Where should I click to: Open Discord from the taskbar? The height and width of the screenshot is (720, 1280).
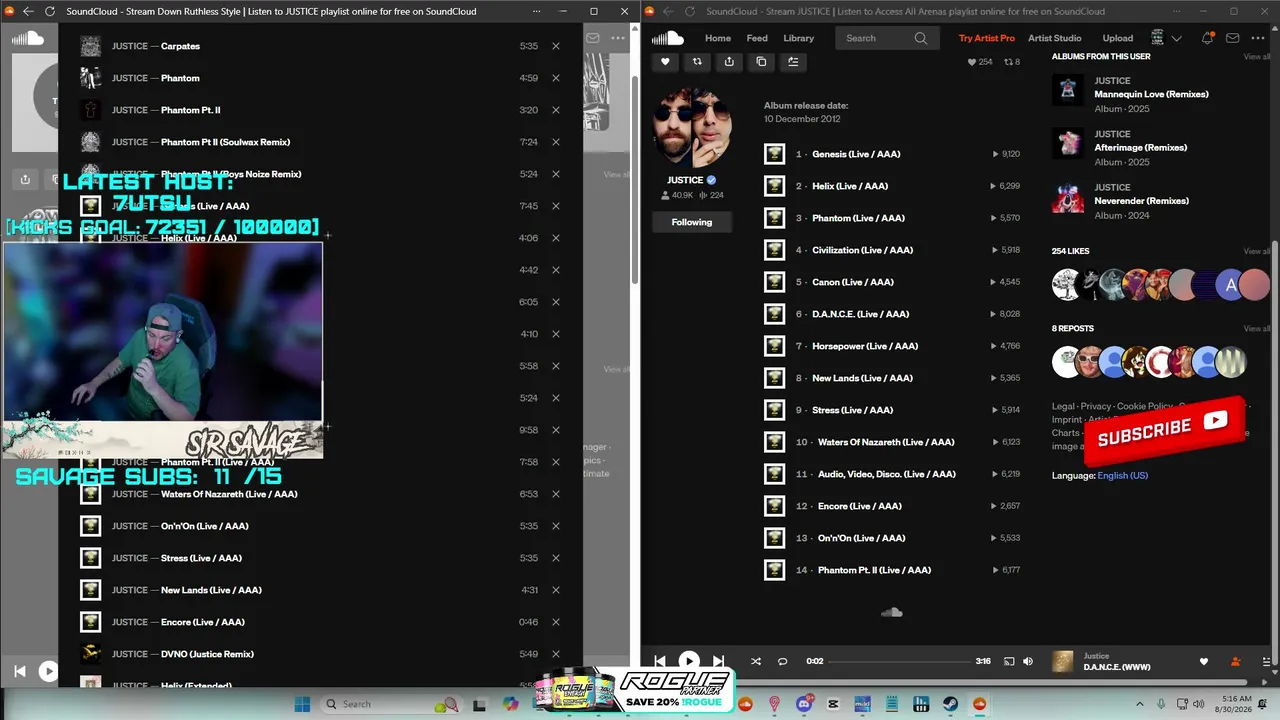pyautogui.click(x=804, y=704)
